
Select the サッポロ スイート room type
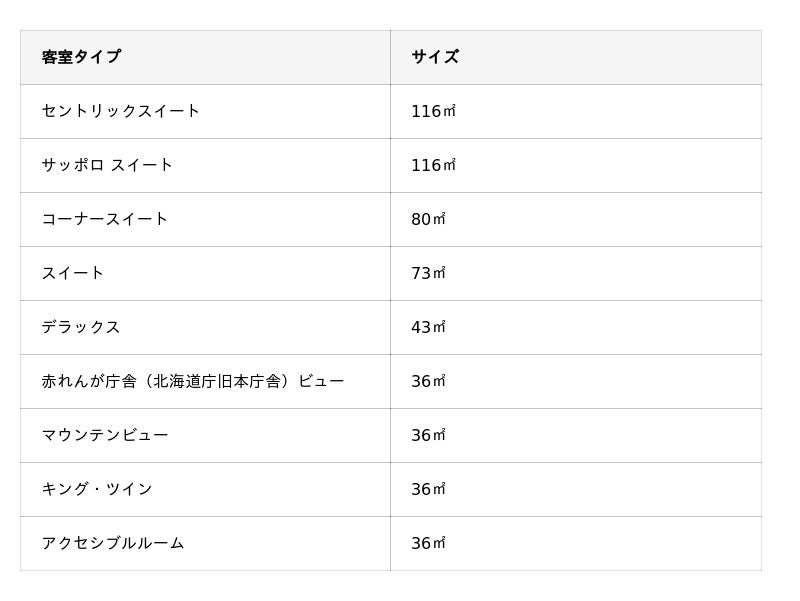tap(107, 165)
